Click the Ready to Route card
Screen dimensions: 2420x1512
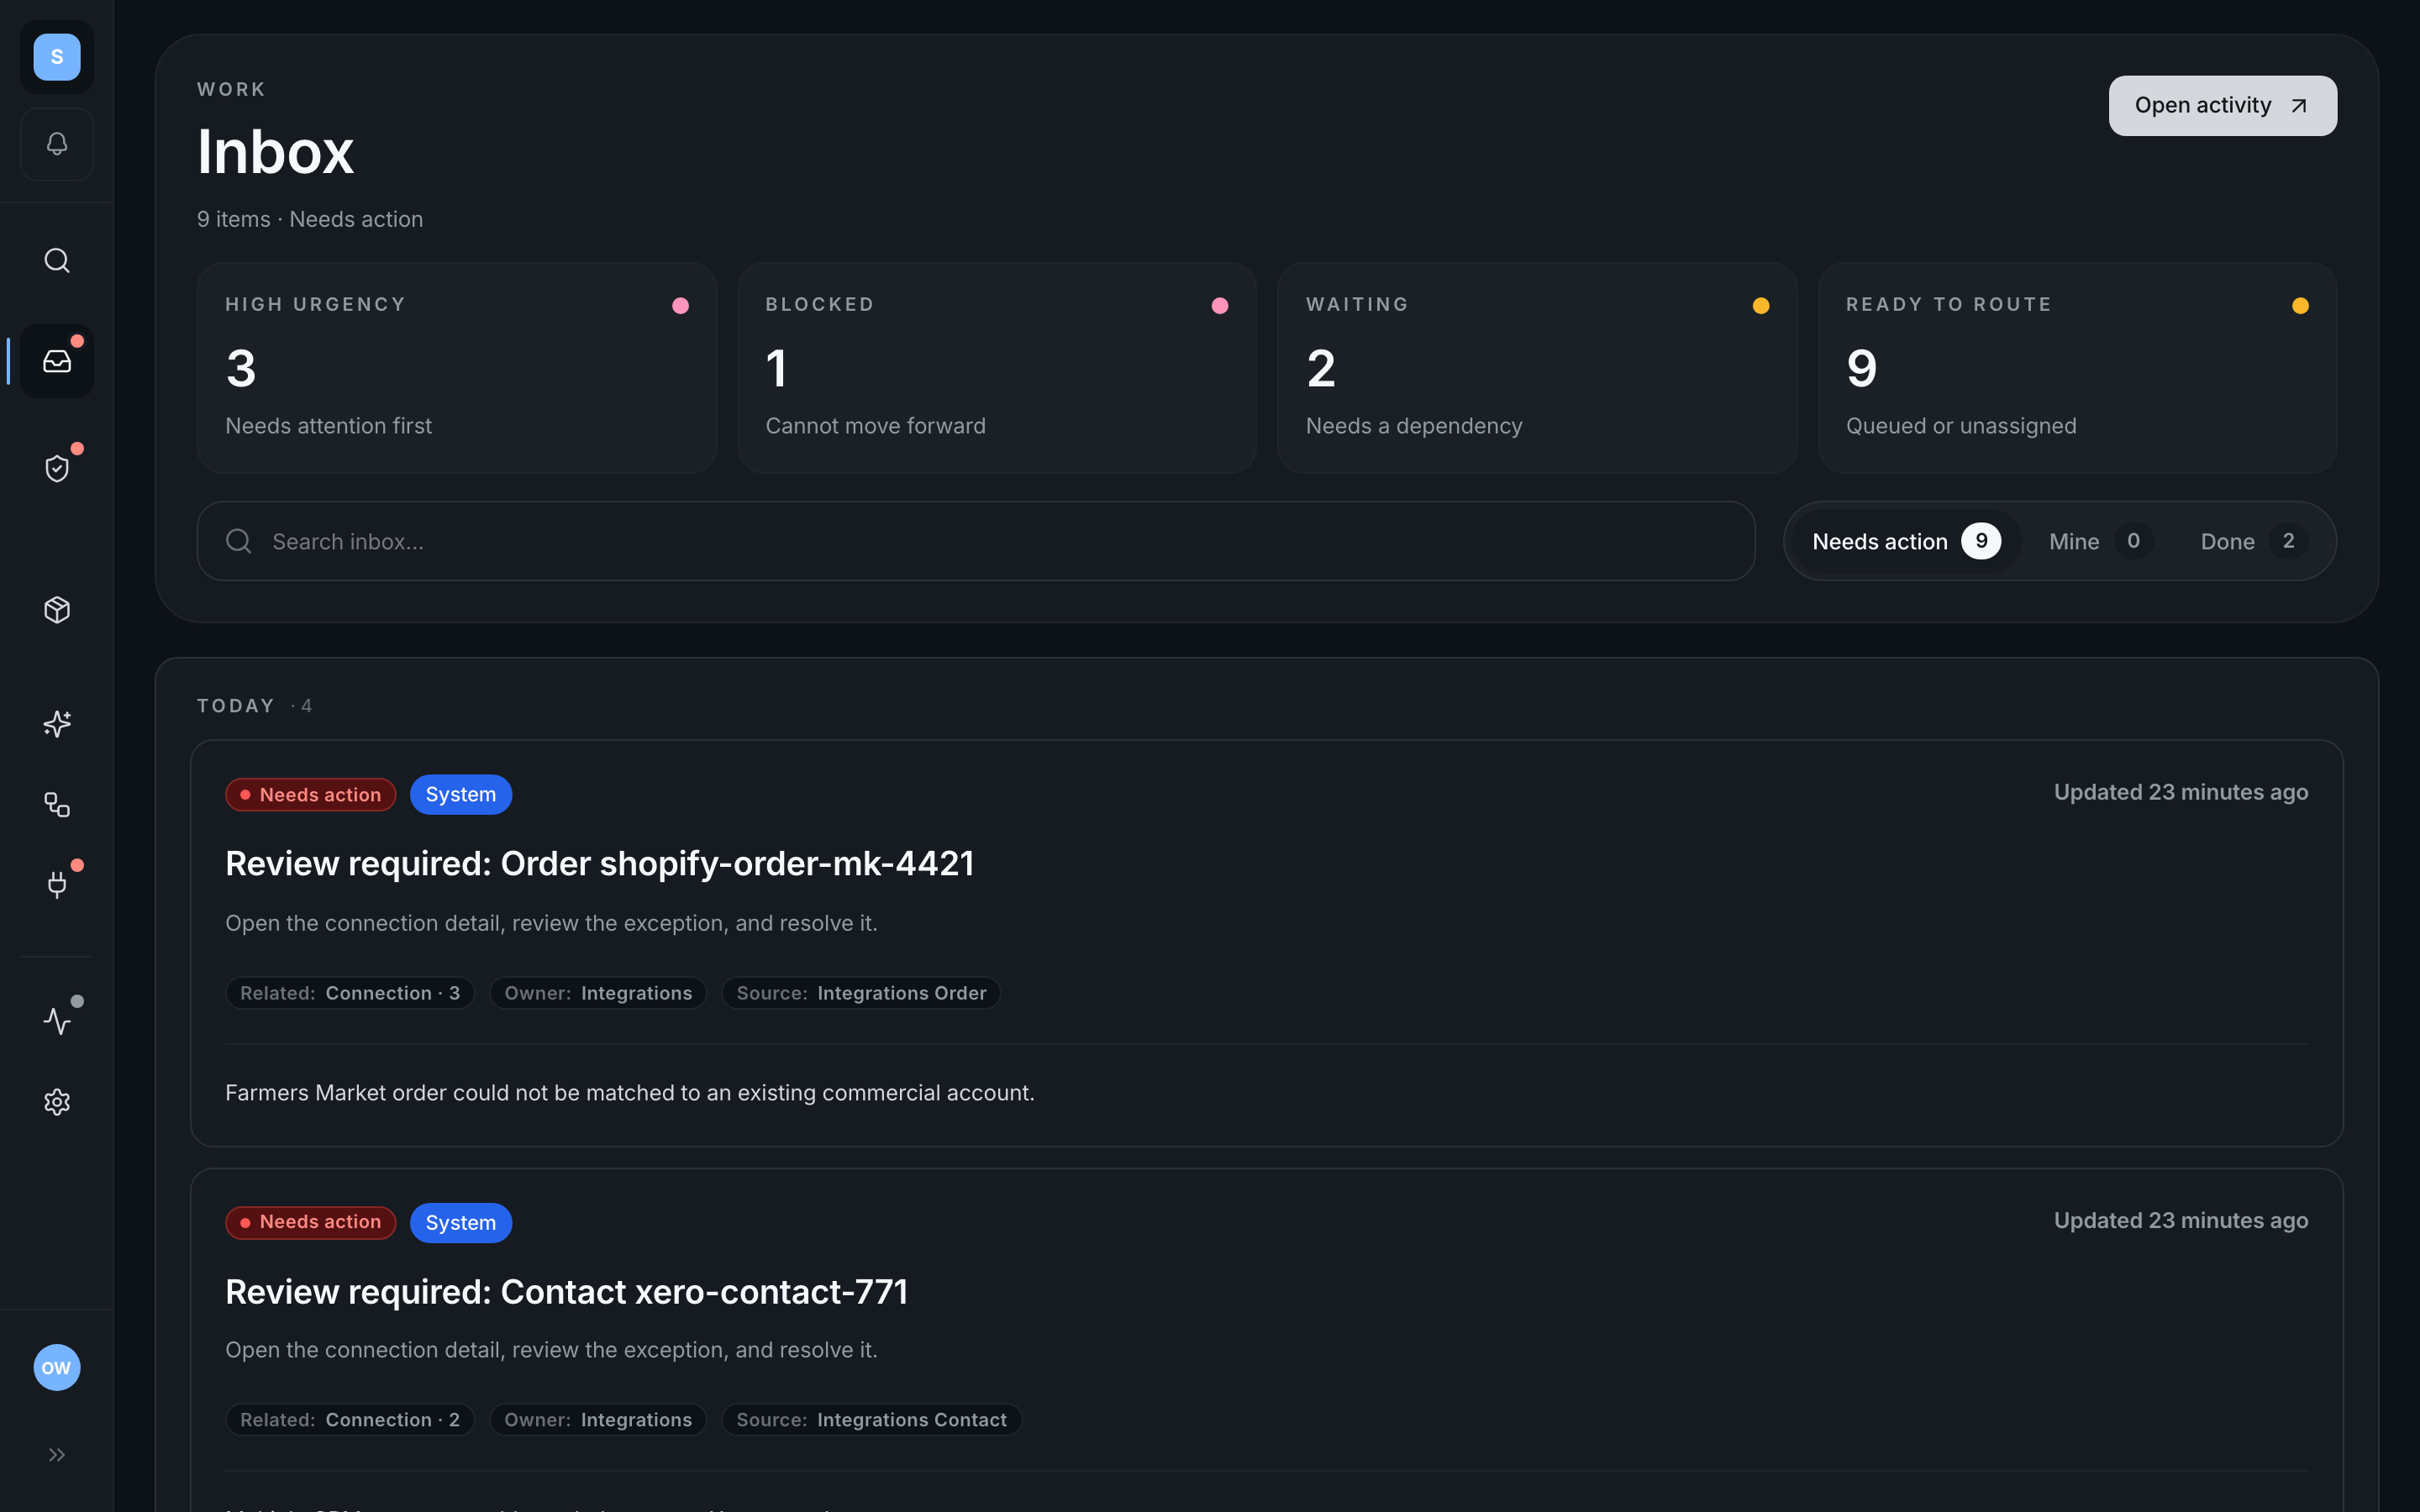point(2077,367)
